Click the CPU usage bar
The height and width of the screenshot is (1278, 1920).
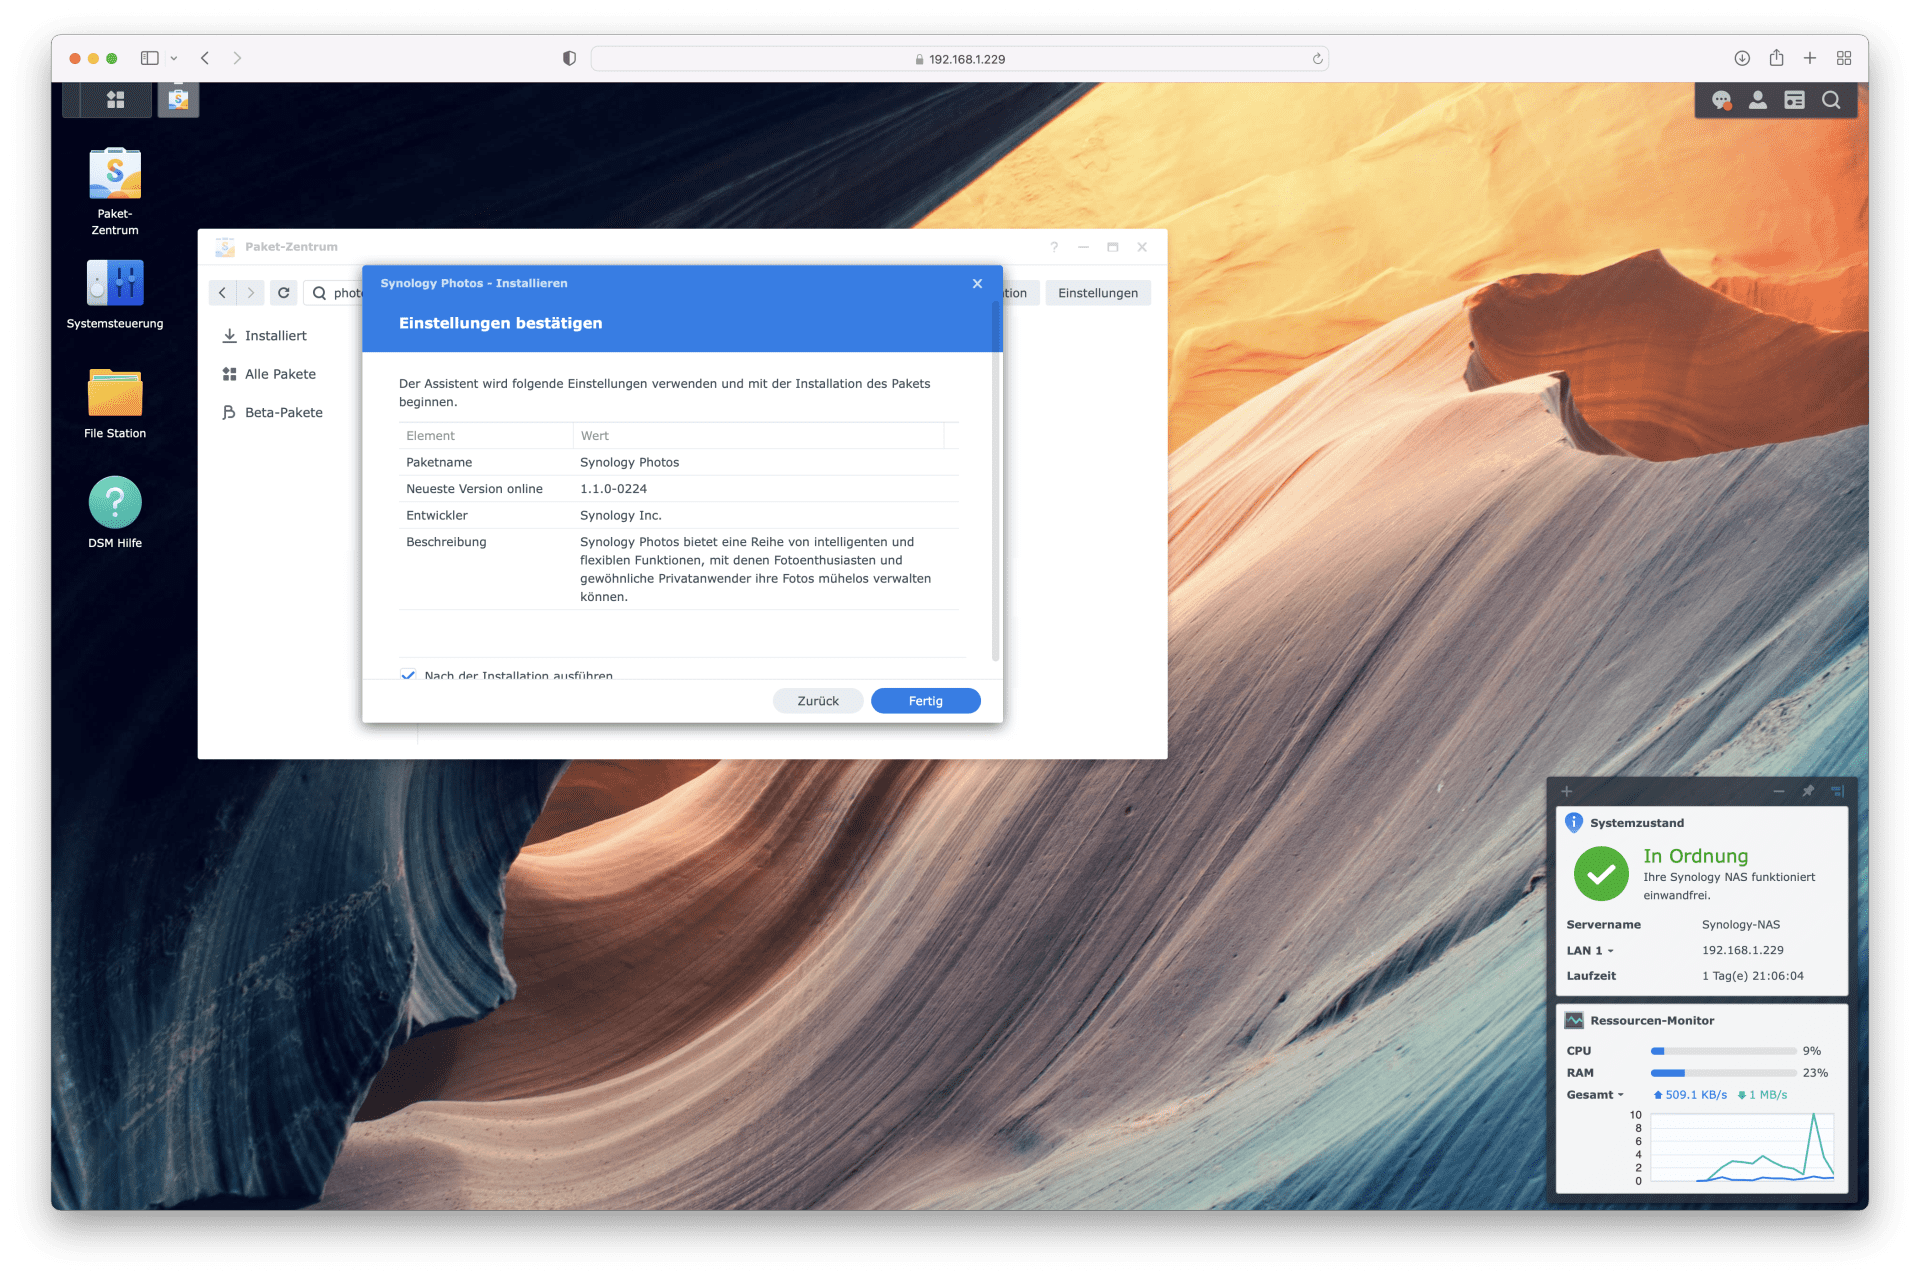pos(1723,1051)
